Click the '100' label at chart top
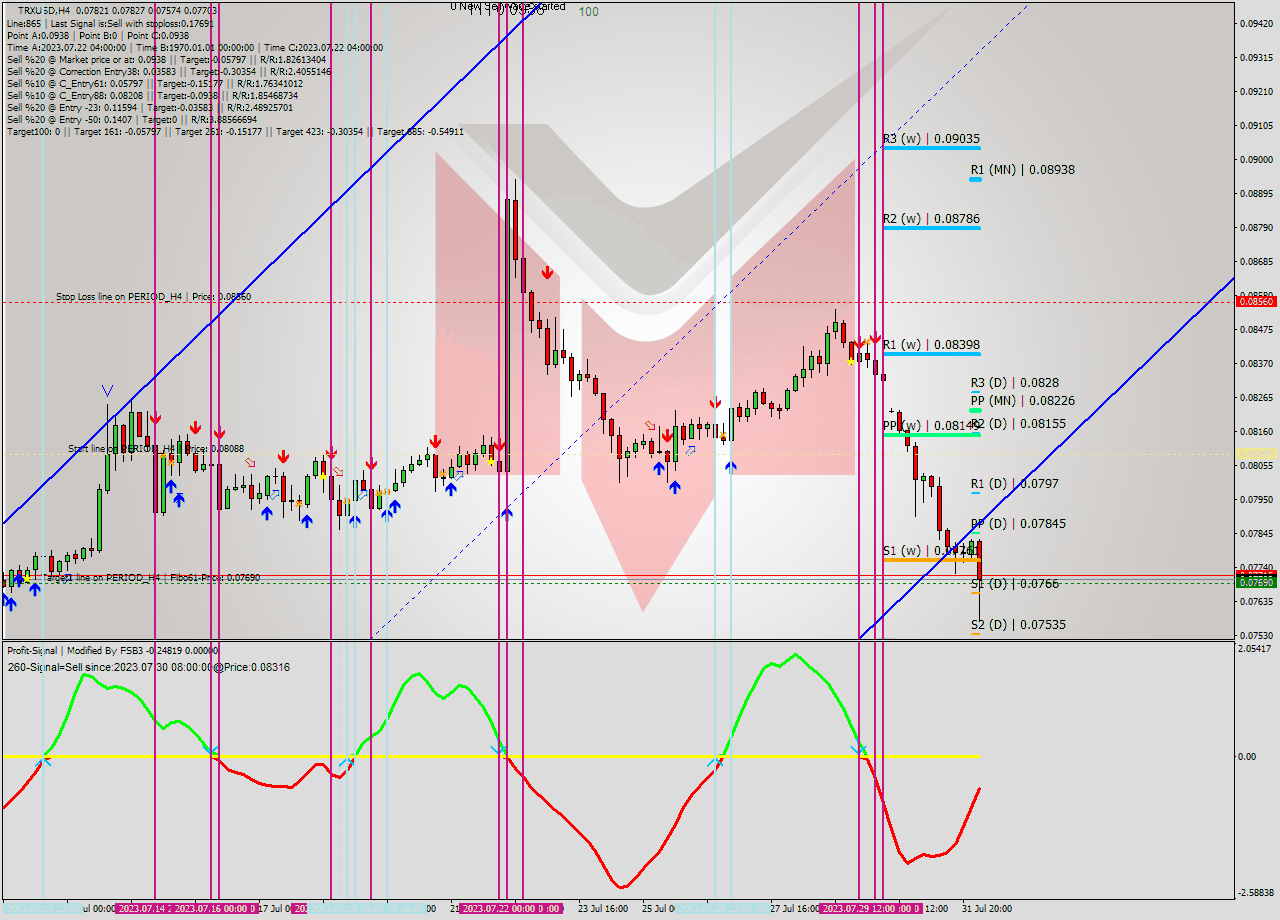The width and height of the screenshot is (1280, 920). pyautogui.click(x=589, y=12)
